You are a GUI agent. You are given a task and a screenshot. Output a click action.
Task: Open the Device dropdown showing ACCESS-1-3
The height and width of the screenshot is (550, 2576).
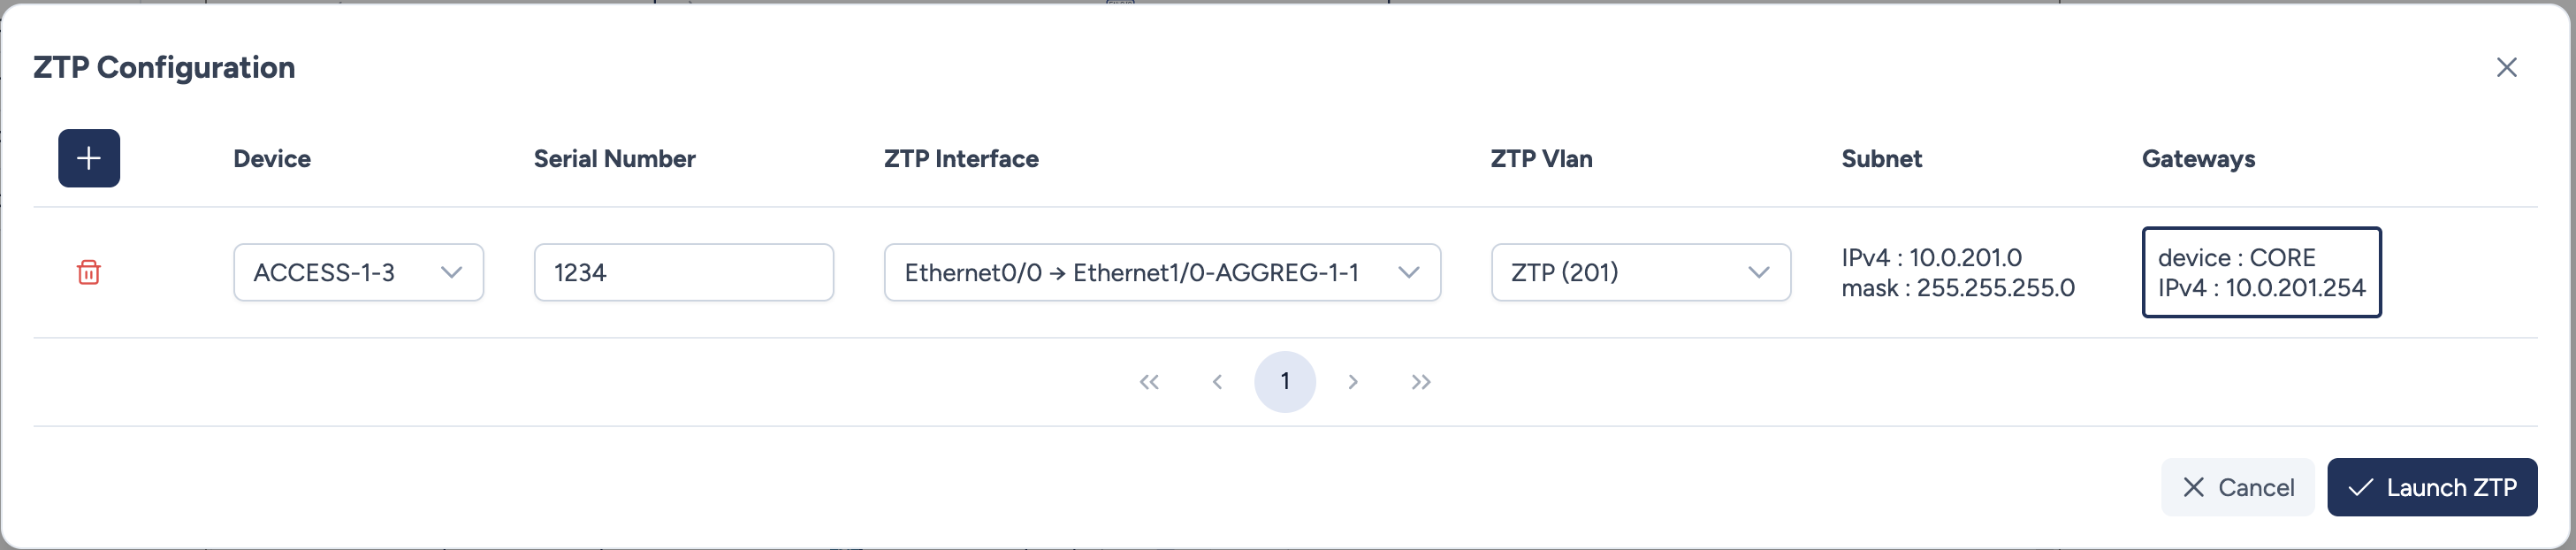358,272
